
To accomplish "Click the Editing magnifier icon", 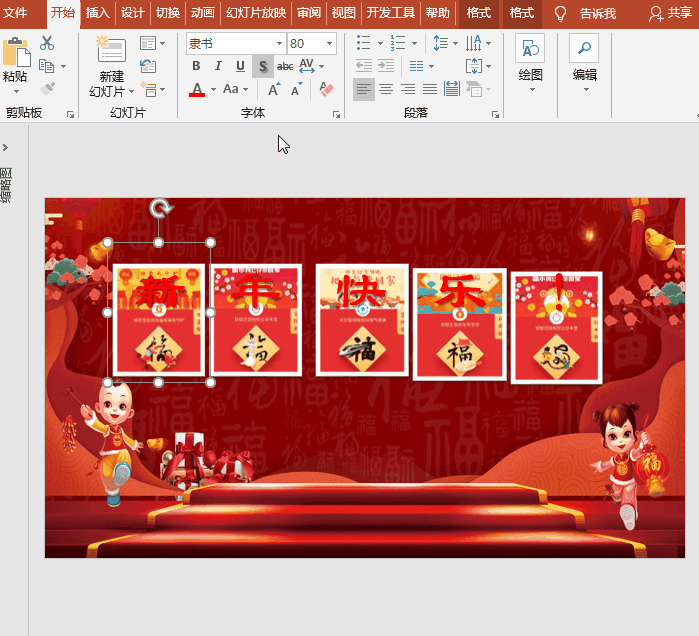I will point(584,48).
